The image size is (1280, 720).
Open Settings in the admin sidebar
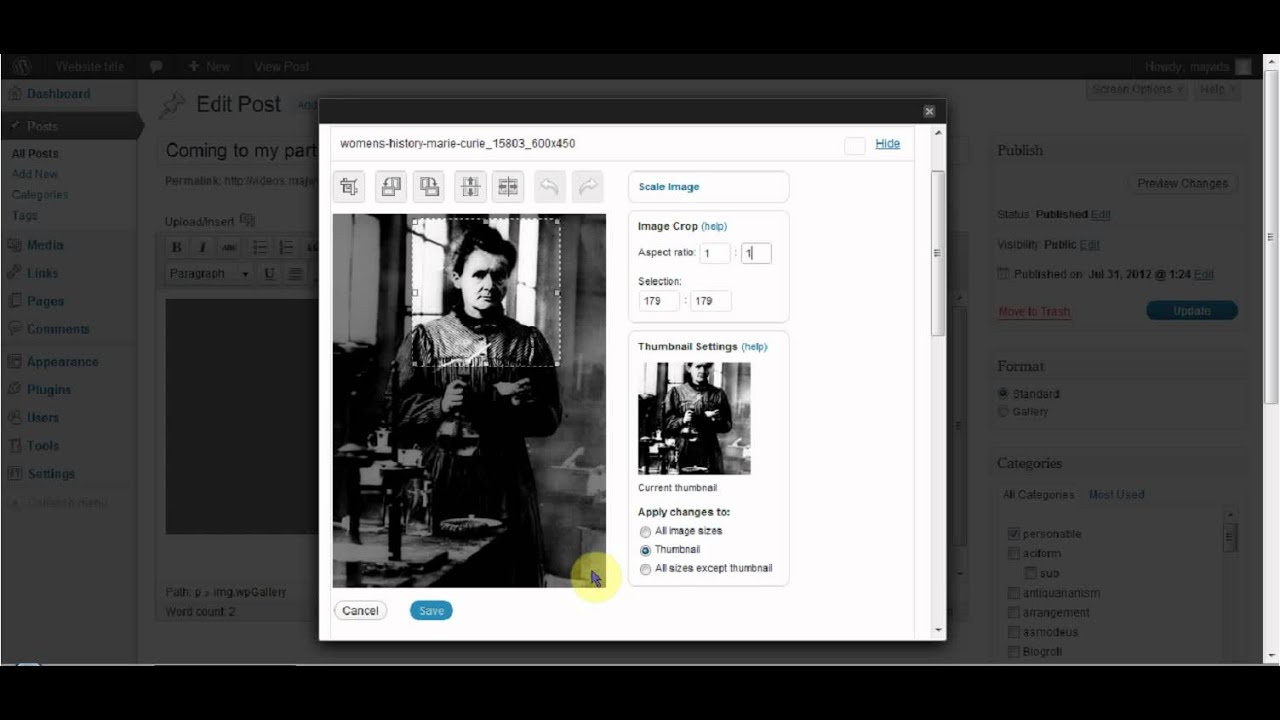[51, 474]
